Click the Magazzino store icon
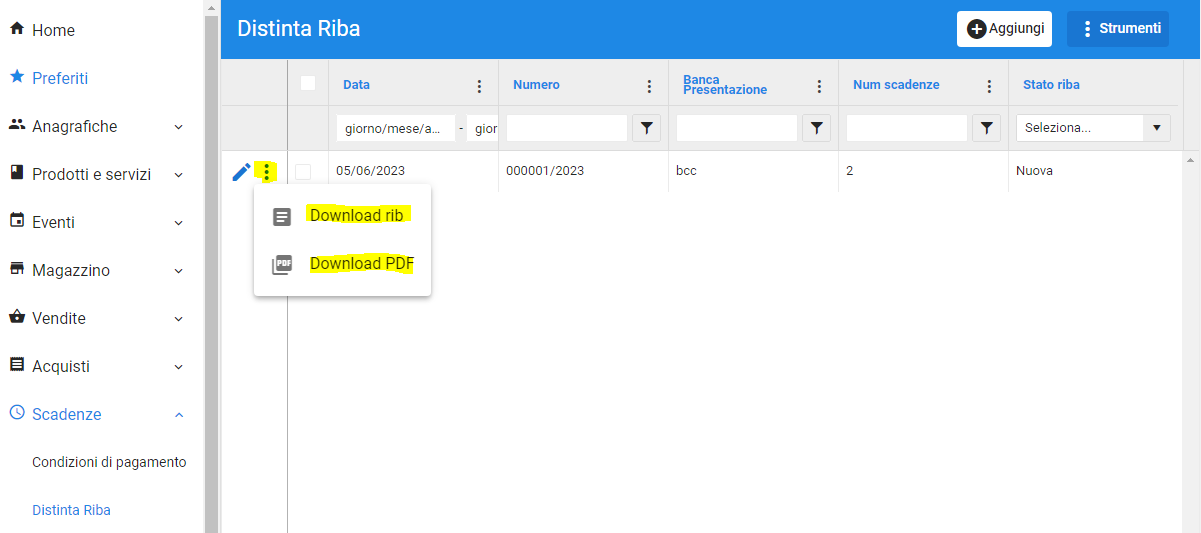This screenshot has width=1201, height=533. (x=16, y=269)
